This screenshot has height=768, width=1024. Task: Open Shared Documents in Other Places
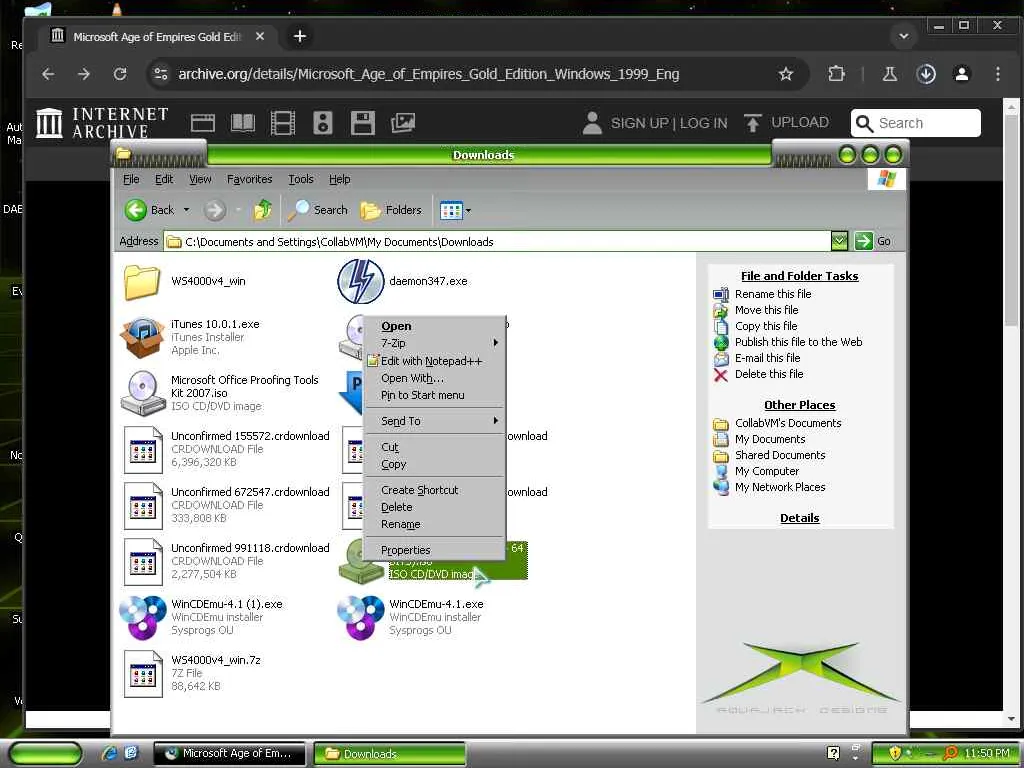780,455
